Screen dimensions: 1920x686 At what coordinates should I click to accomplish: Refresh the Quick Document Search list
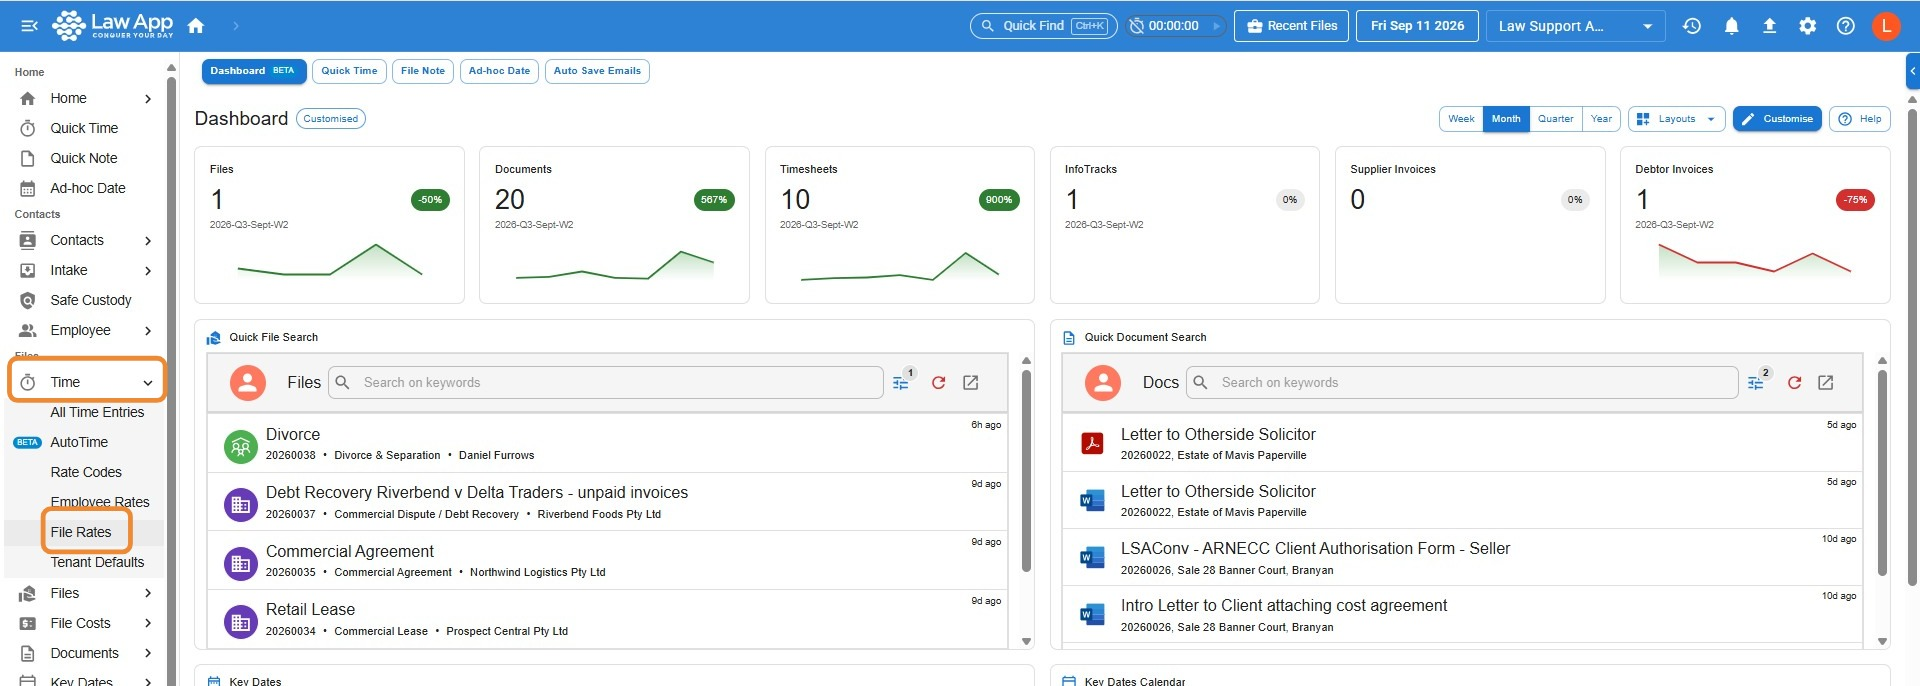click(x=1794, y=383)
